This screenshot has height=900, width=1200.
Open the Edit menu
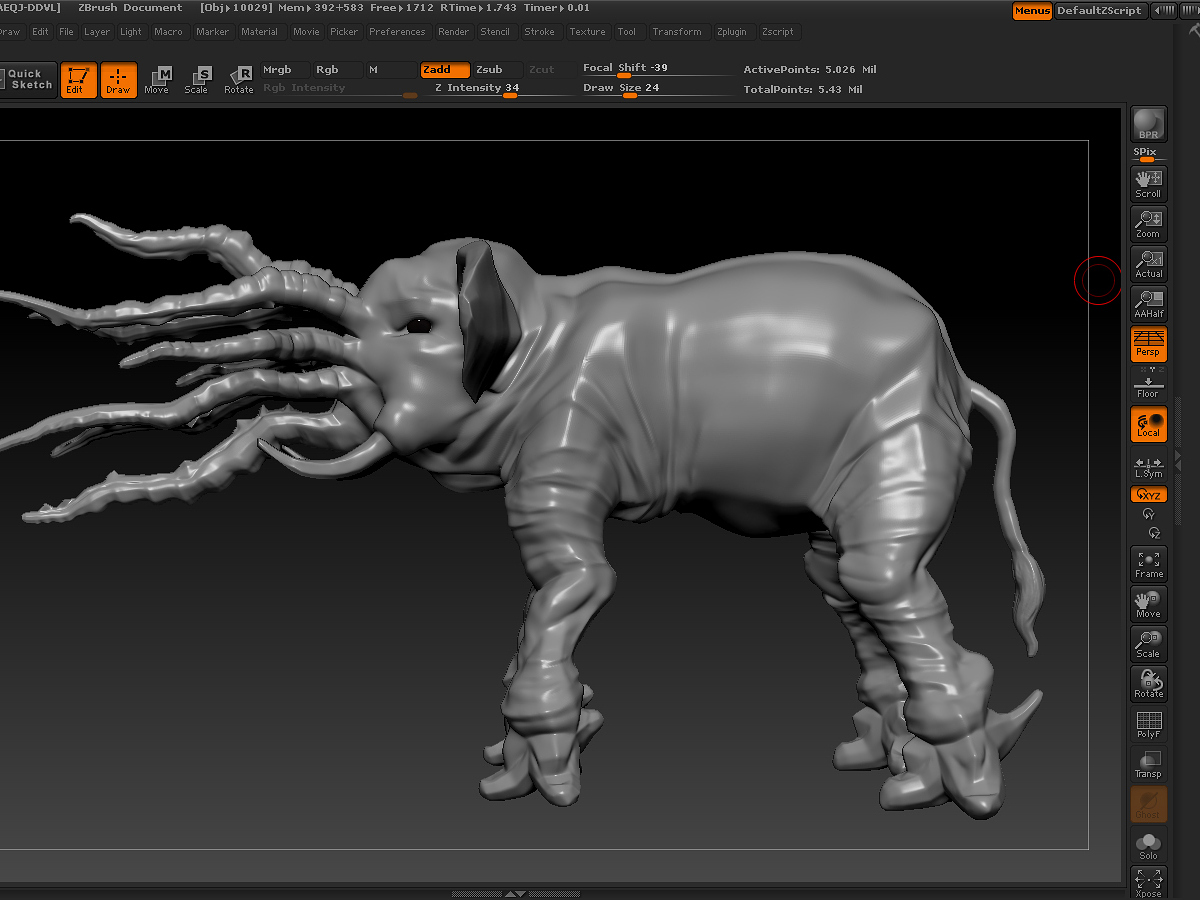click(40, 32)
